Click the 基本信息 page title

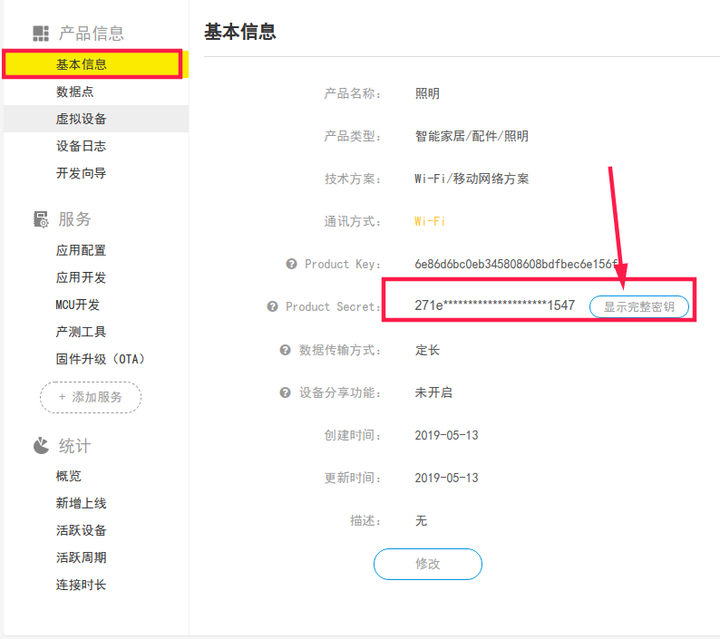tap(240, 32)
